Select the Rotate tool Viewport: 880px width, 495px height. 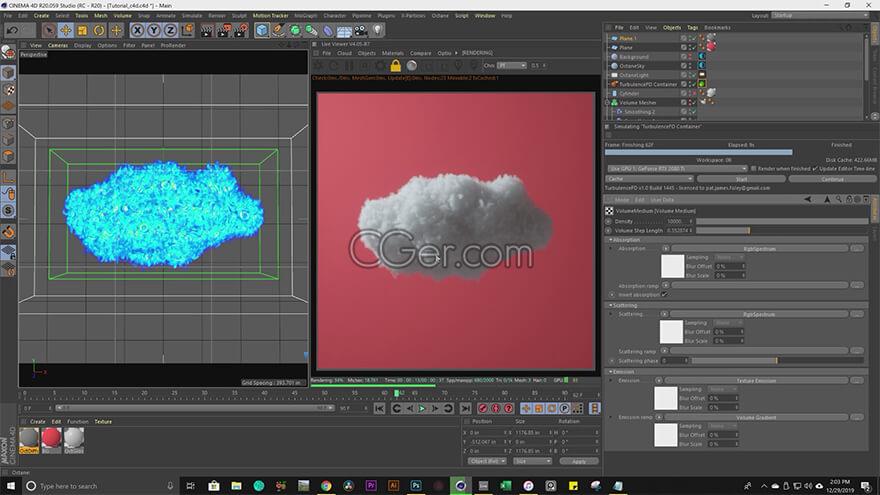coord(99,30)
